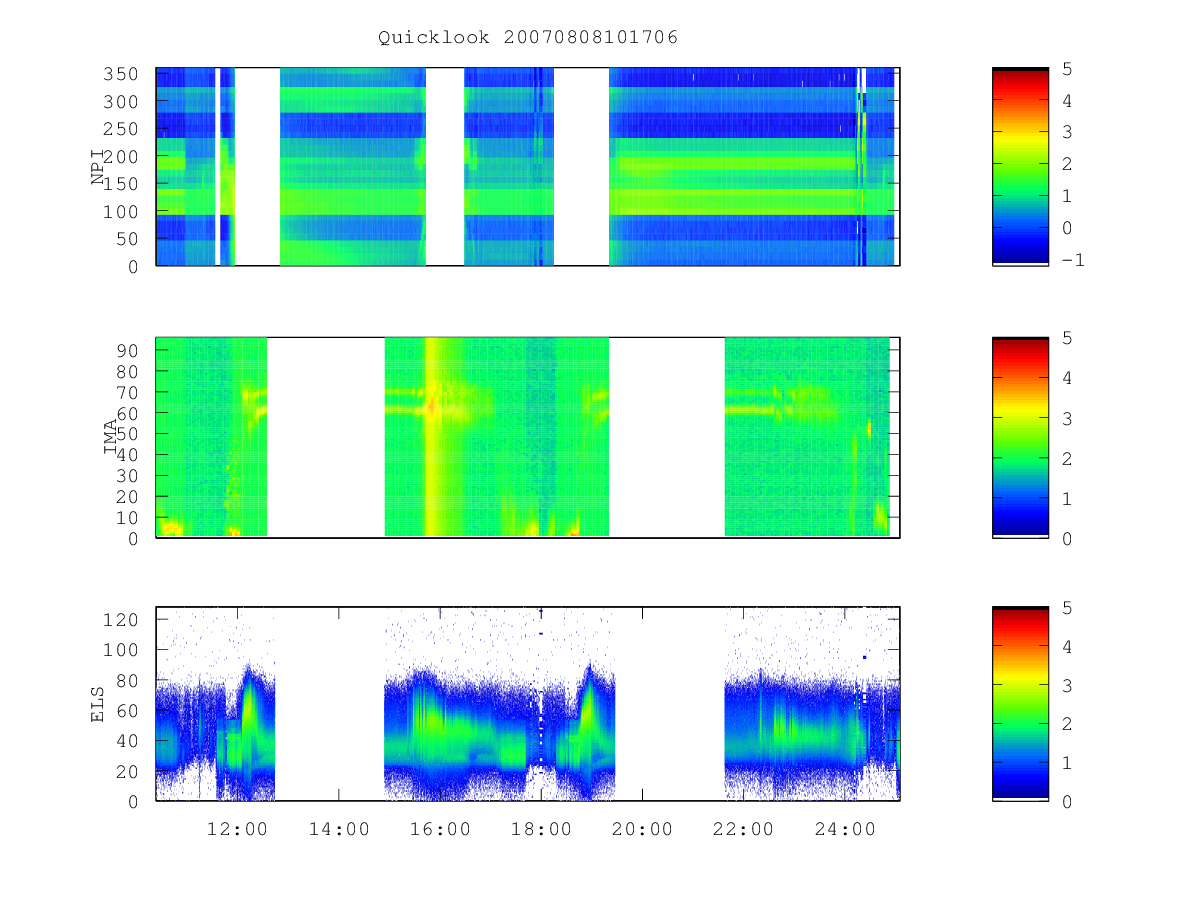Click the NPI colorbar gradient

[1020, 166]
